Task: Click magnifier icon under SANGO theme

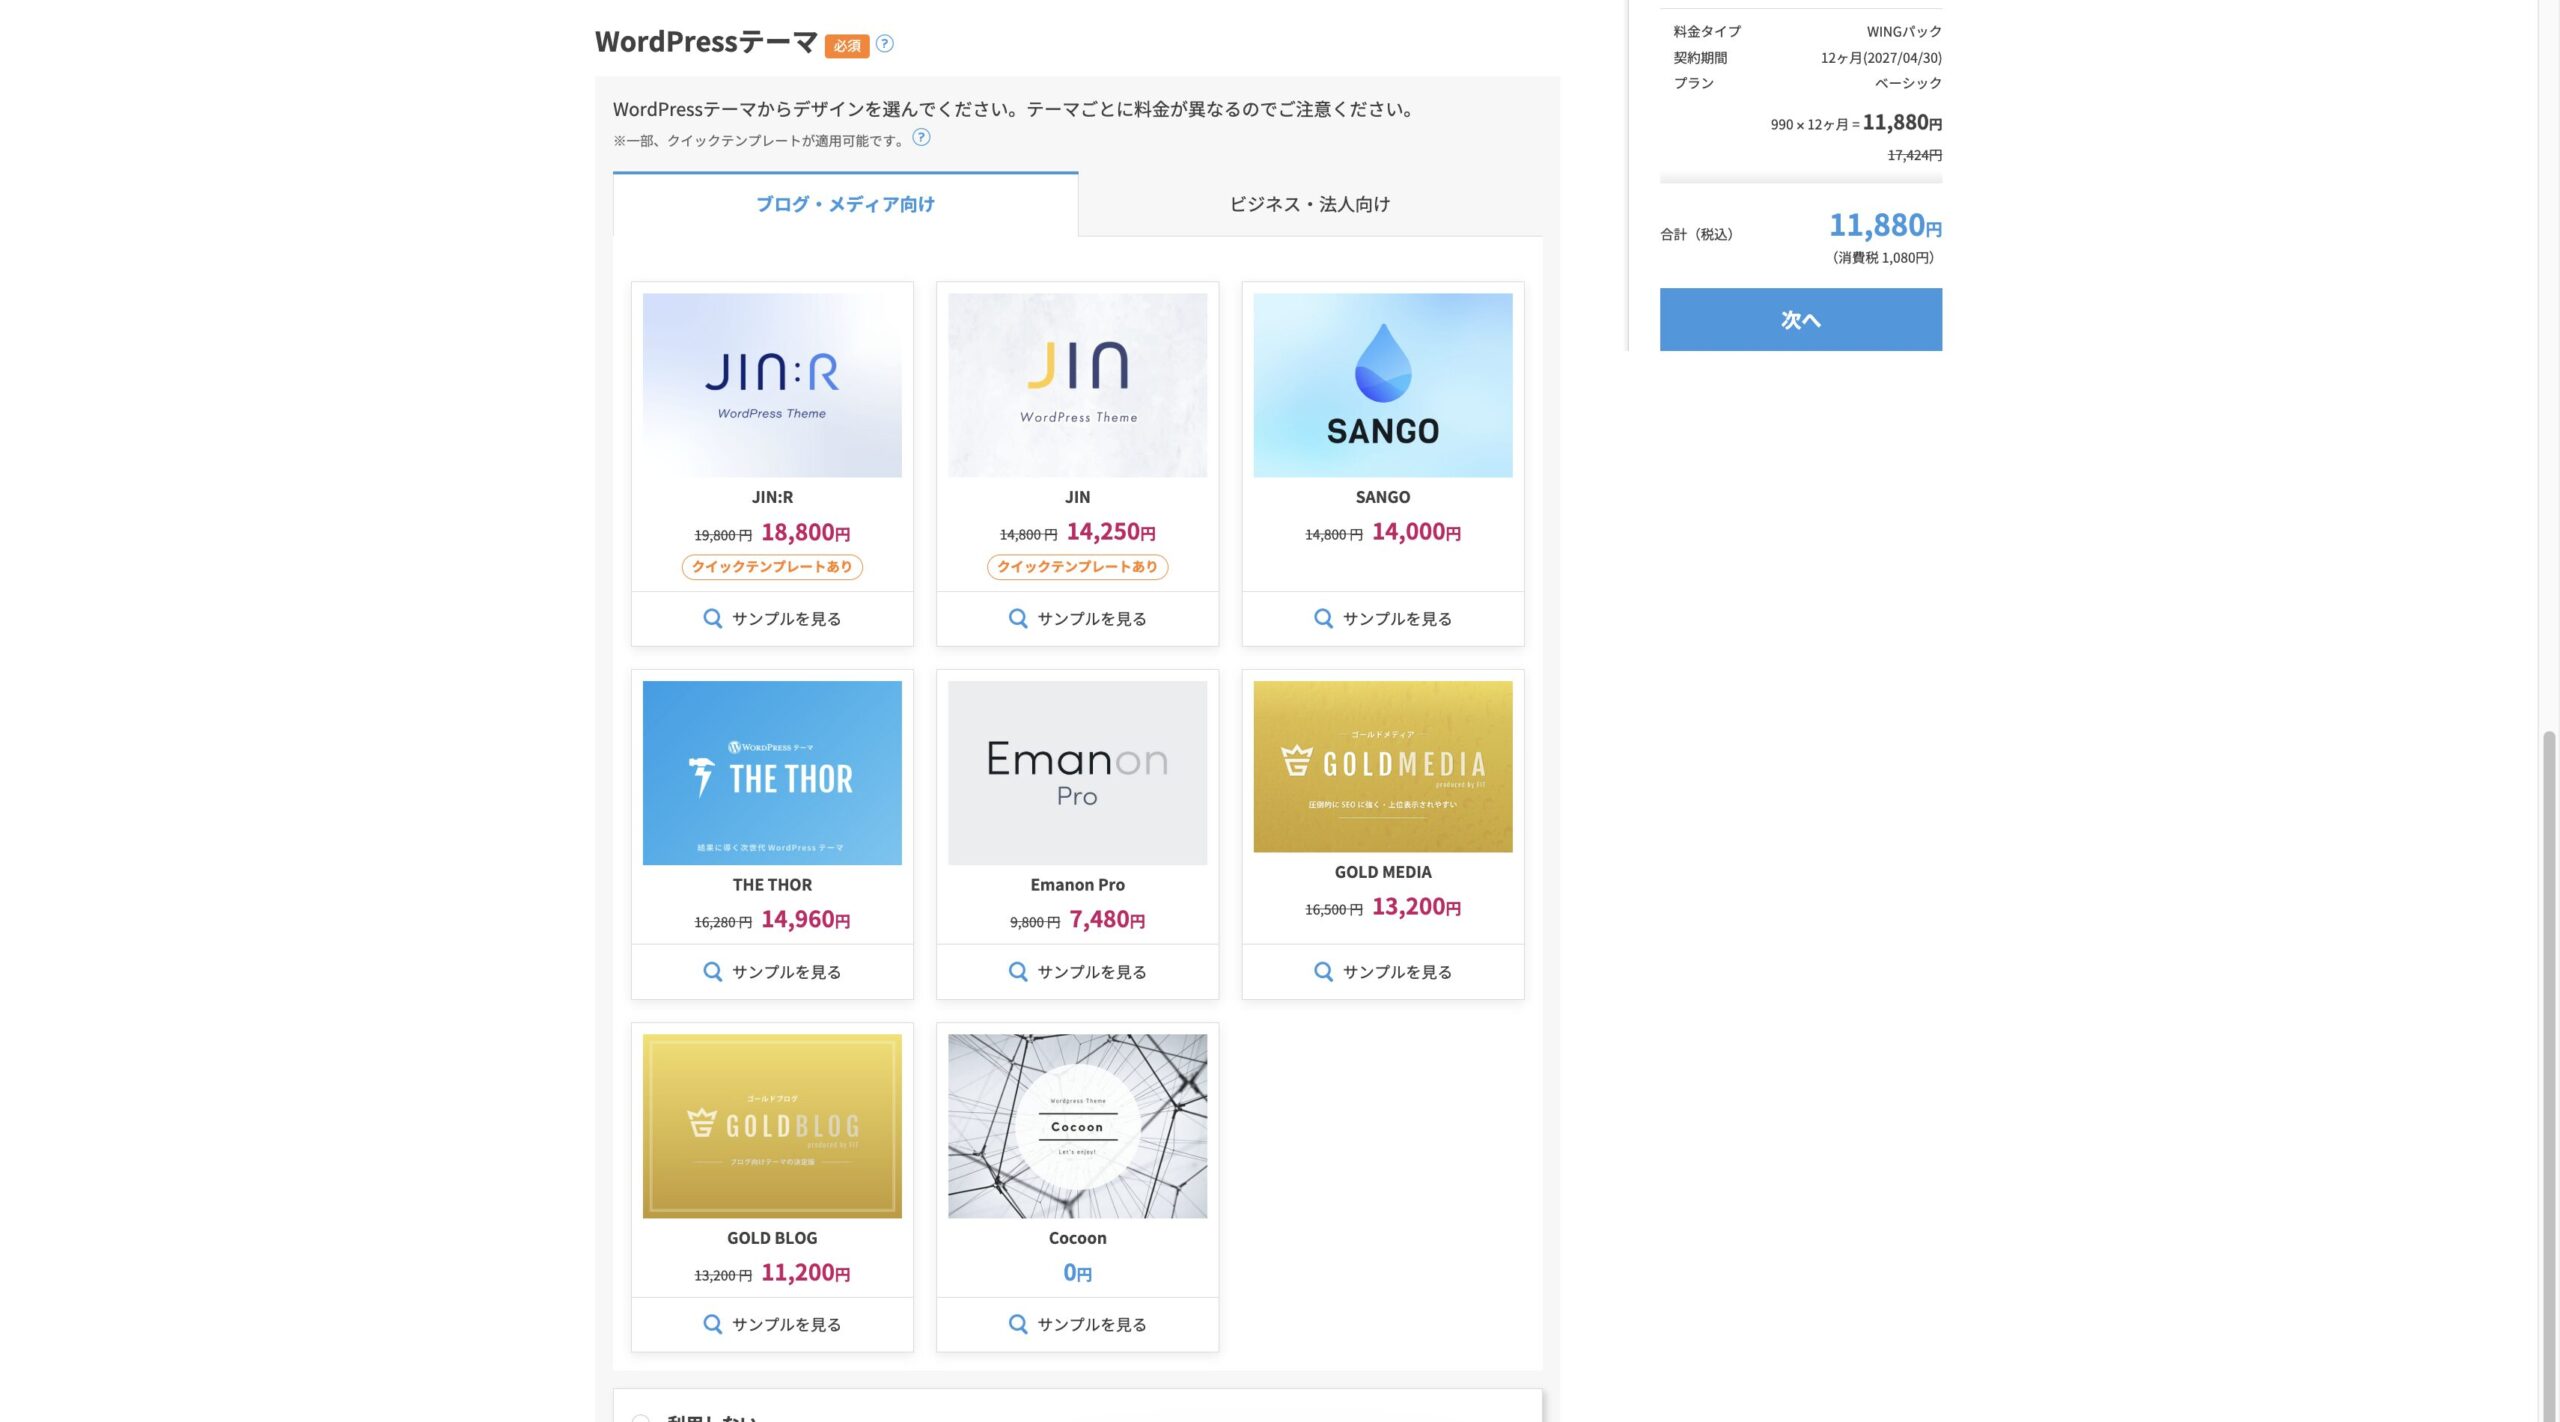Action: pos(1322,618)
